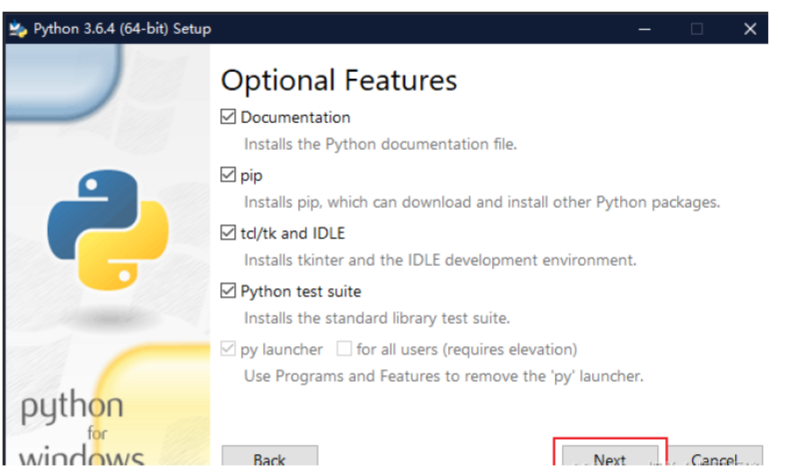
Task: Uncheck the Documentation checkbox
Action: tap(228, 117)
